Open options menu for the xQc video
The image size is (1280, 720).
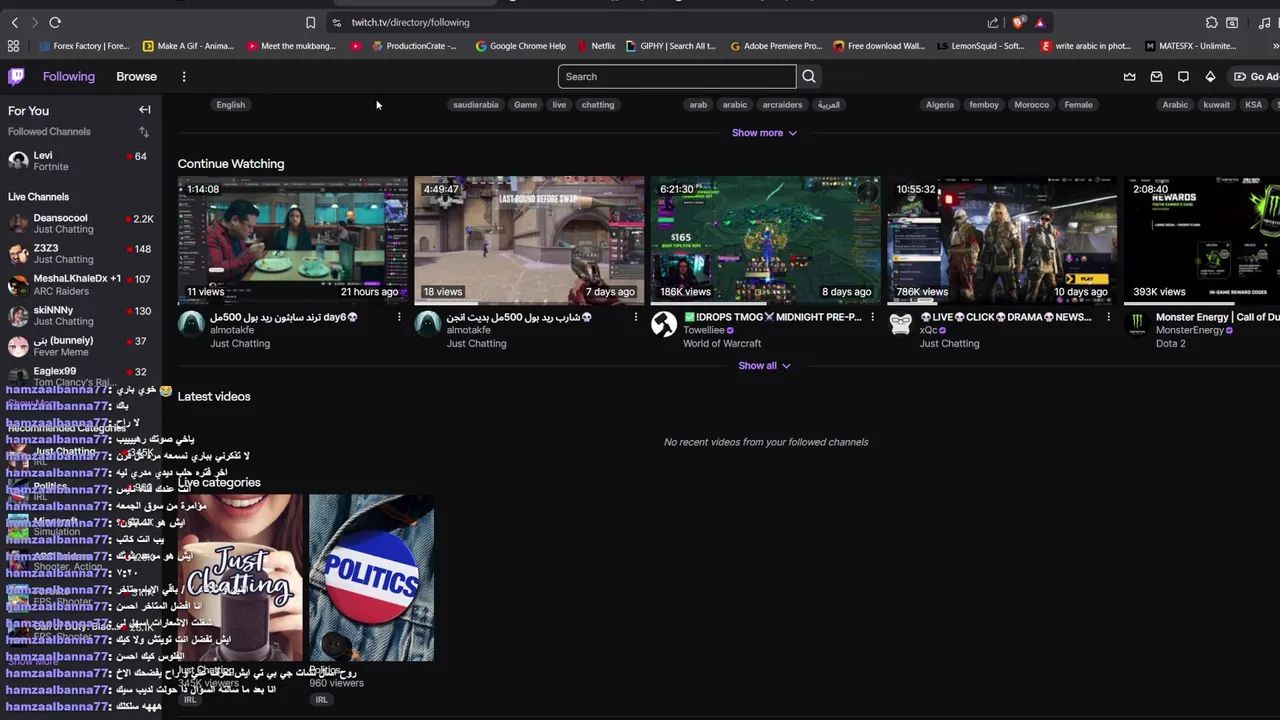(1108, 317)
